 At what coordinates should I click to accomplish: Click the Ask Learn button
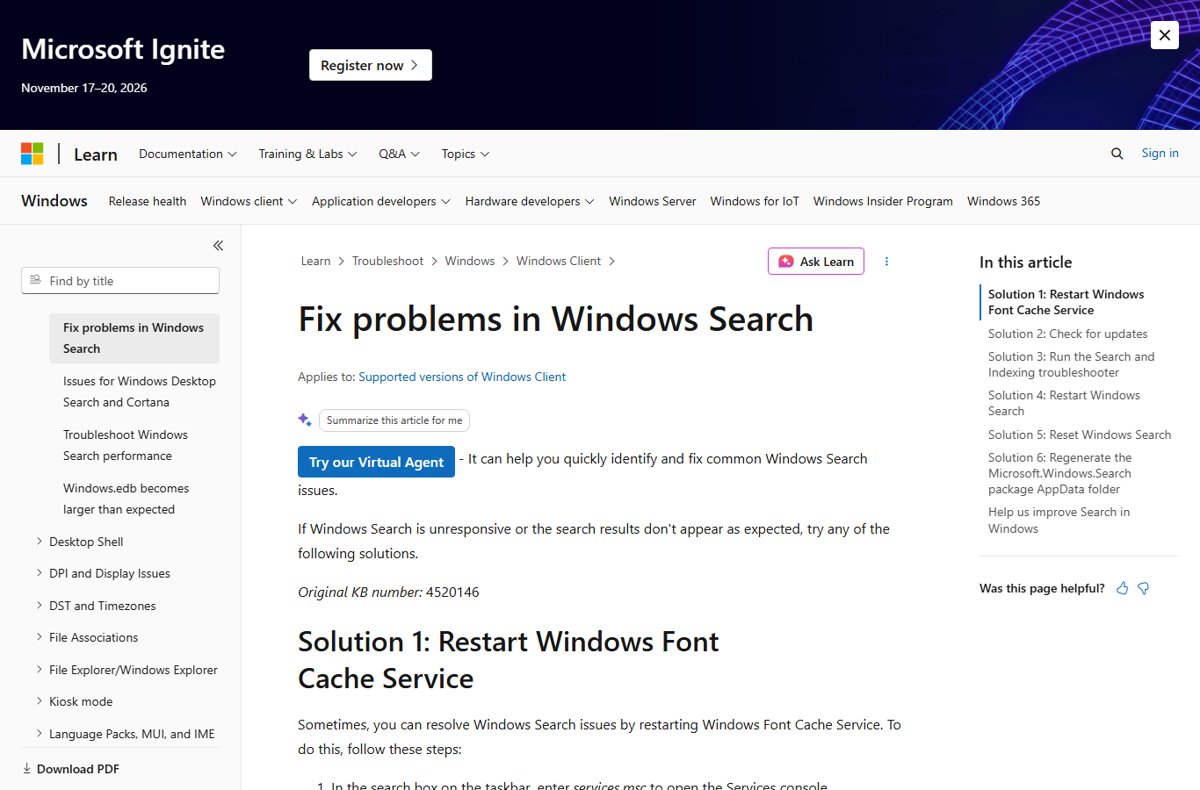pyautogui.click(x=816, y=261)
